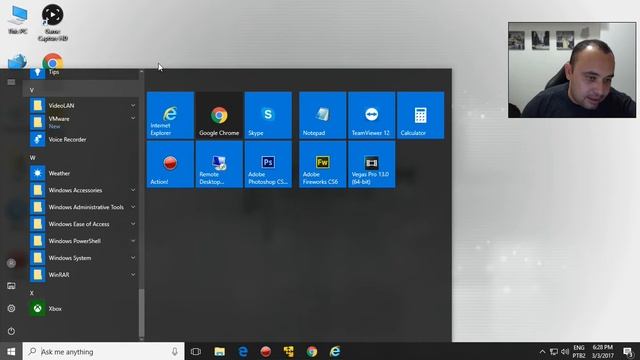Open the Action Center notification icon
This screenshot has width=640, height=360.
coord(629,352)
